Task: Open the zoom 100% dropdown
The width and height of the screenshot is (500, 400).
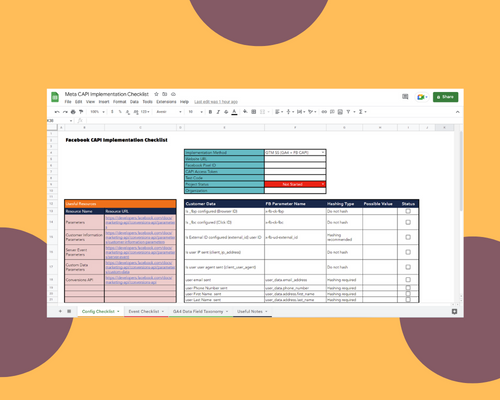Action: point(98,112)
